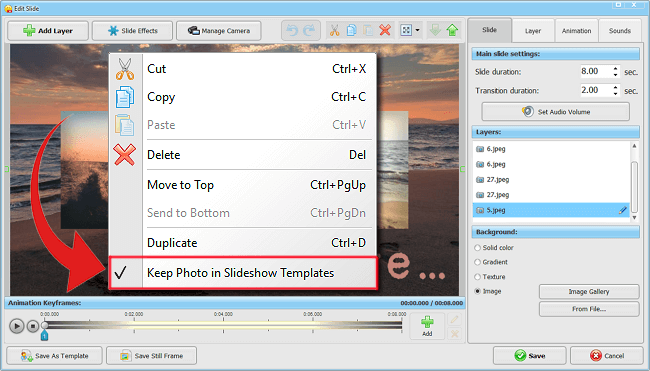Click the Slide duration value field

tap(595, 71)
